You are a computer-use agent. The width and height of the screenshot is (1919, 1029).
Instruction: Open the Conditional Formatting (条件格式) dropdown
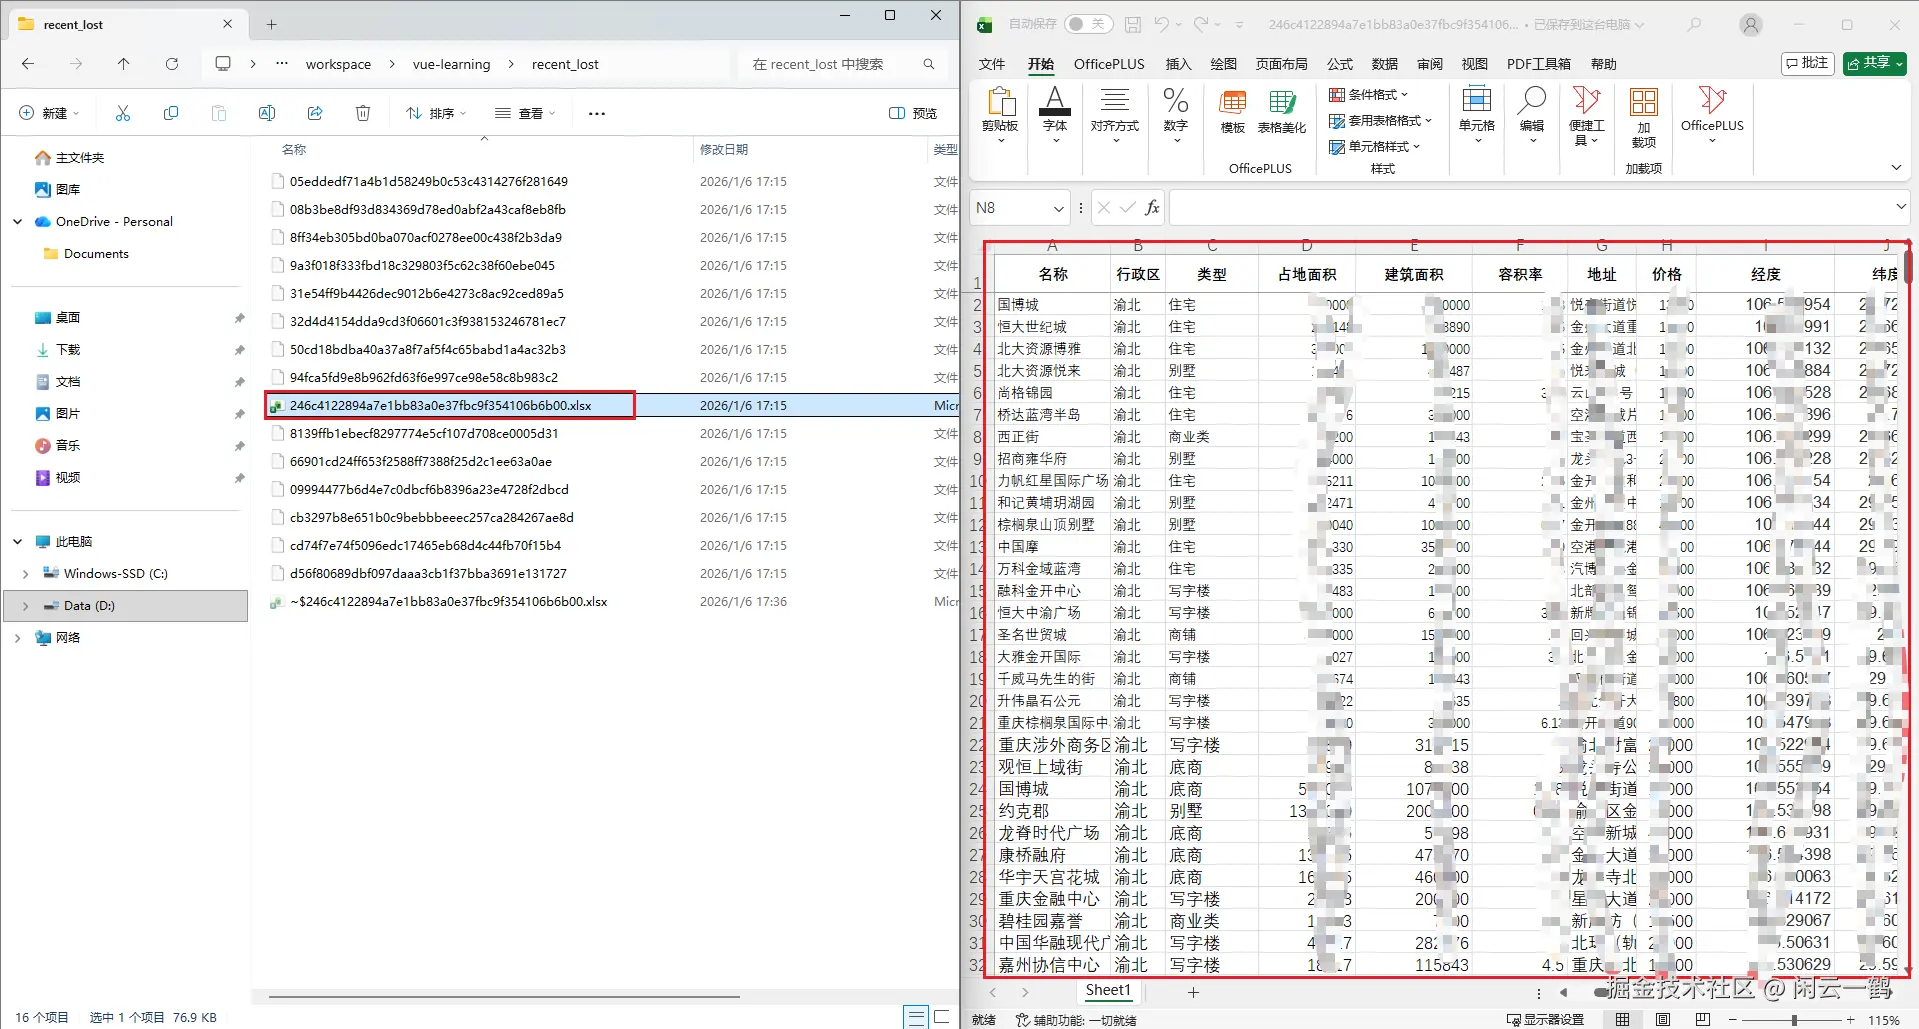click(1369, 95)
